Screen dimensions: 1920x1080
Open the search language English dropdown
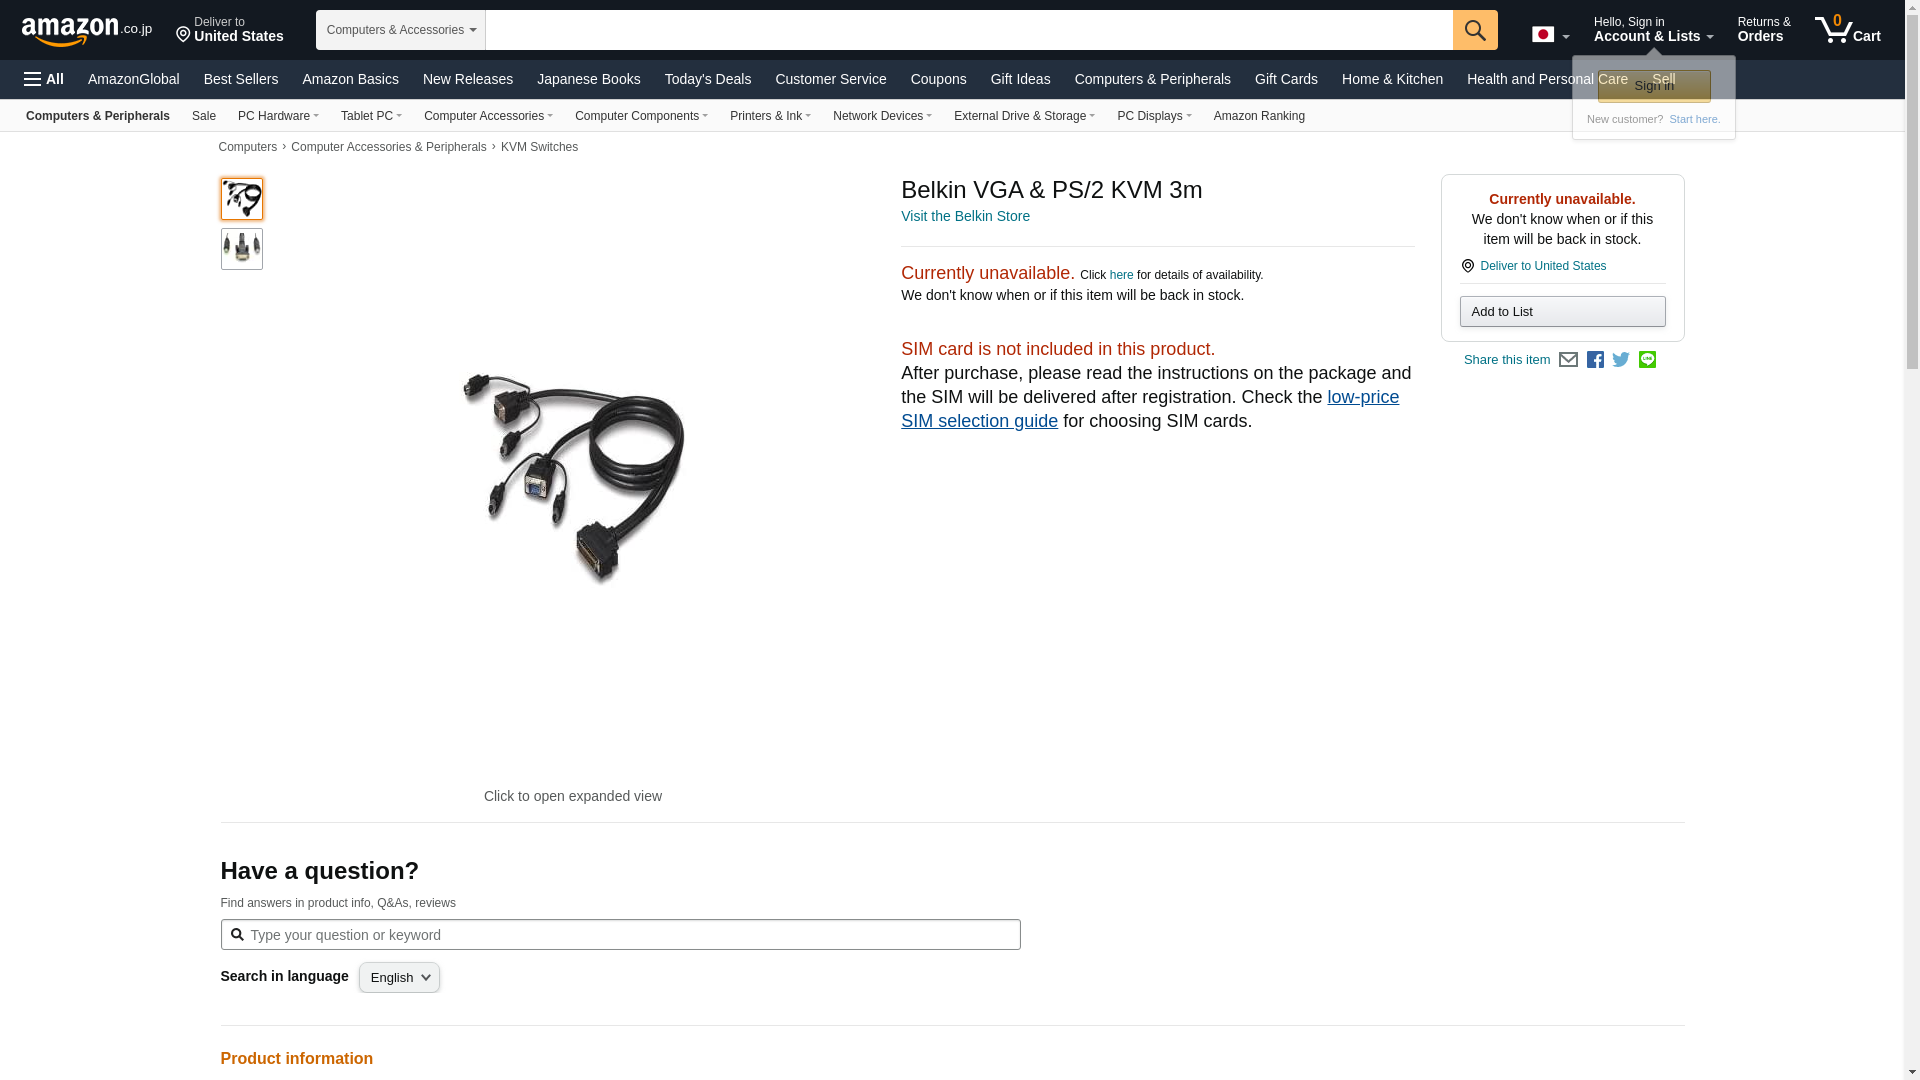[399, 977]
